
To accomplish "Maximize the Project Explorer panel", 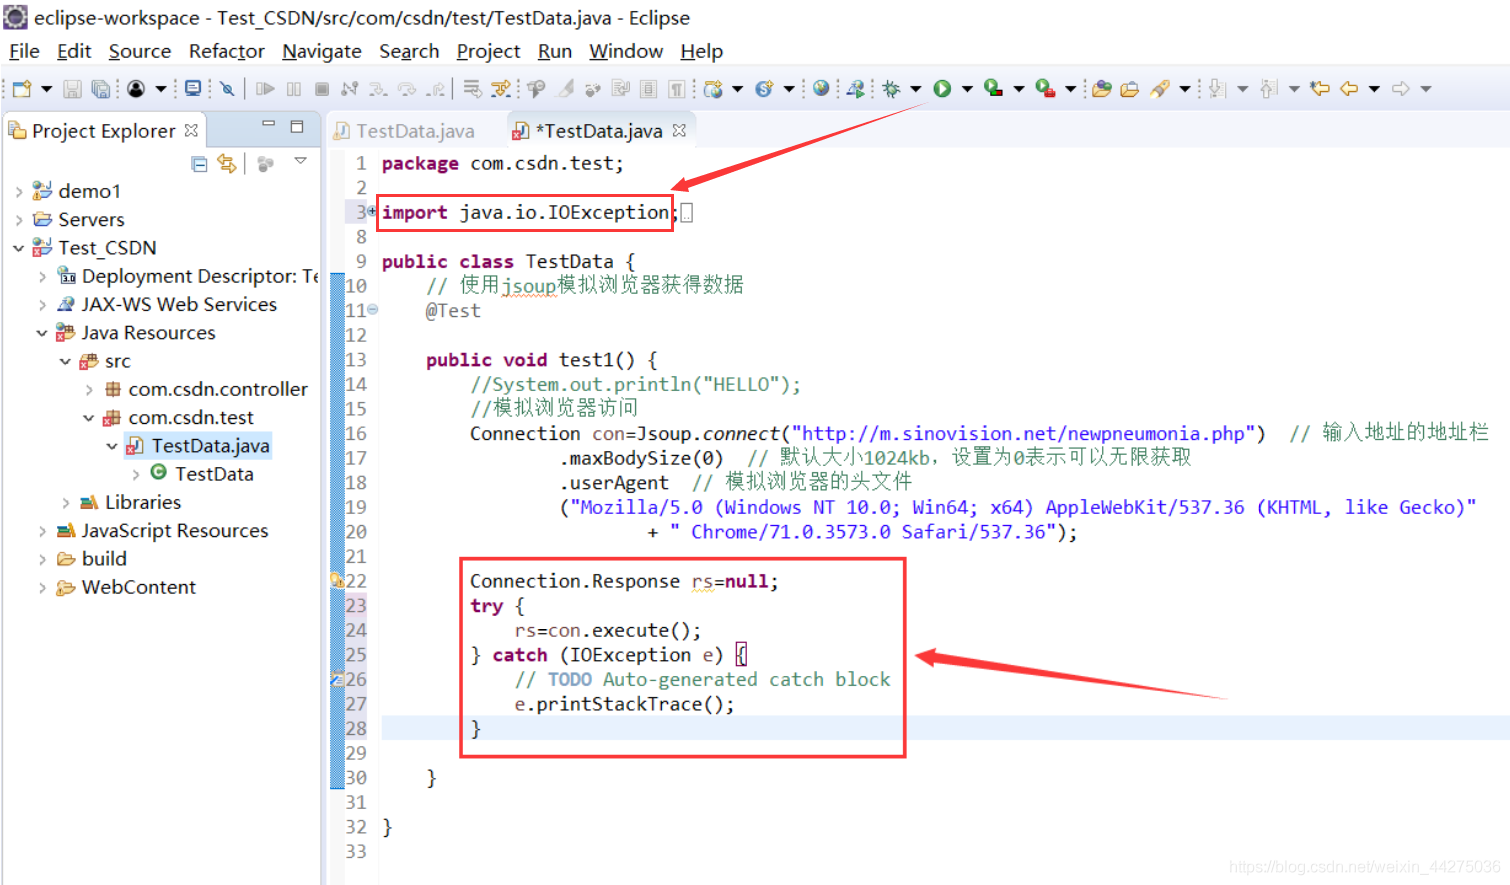I will click(x=297, y=126).
